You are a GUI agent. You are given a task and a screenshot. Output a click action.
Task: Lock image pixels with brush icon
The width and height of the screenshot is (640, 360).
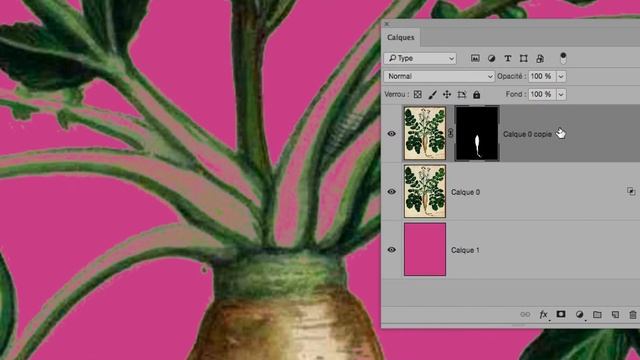point(433,95)
